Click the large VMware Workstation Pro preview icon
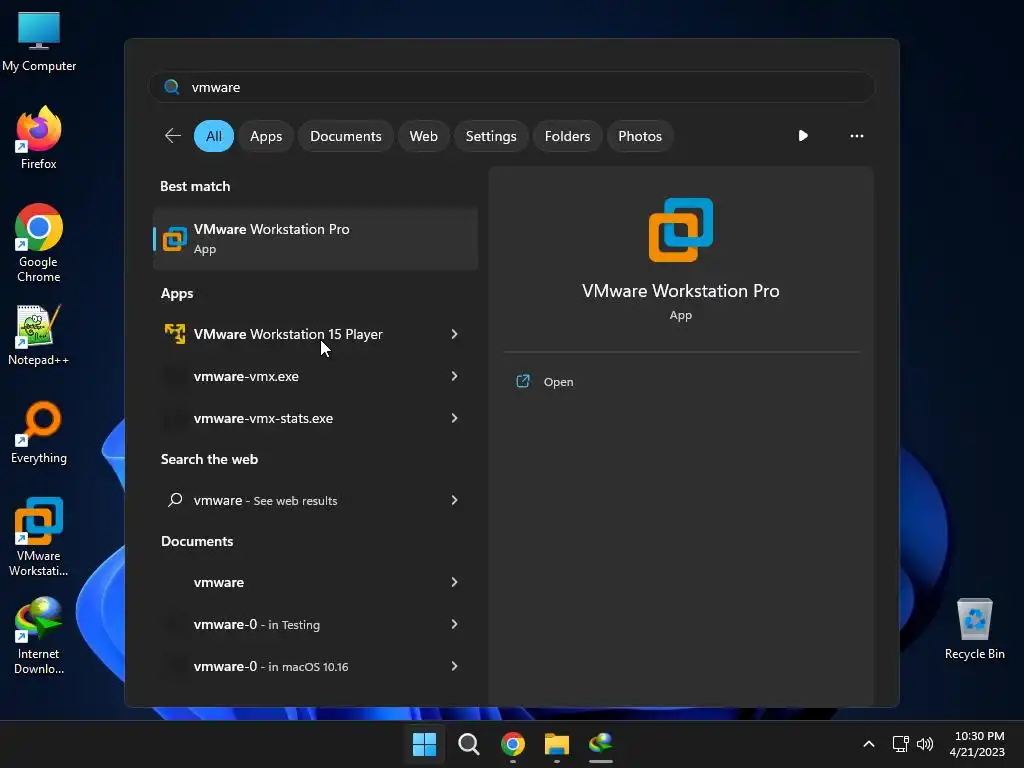This screenshot has width=1024, height=768. click(x=680, y=230)
